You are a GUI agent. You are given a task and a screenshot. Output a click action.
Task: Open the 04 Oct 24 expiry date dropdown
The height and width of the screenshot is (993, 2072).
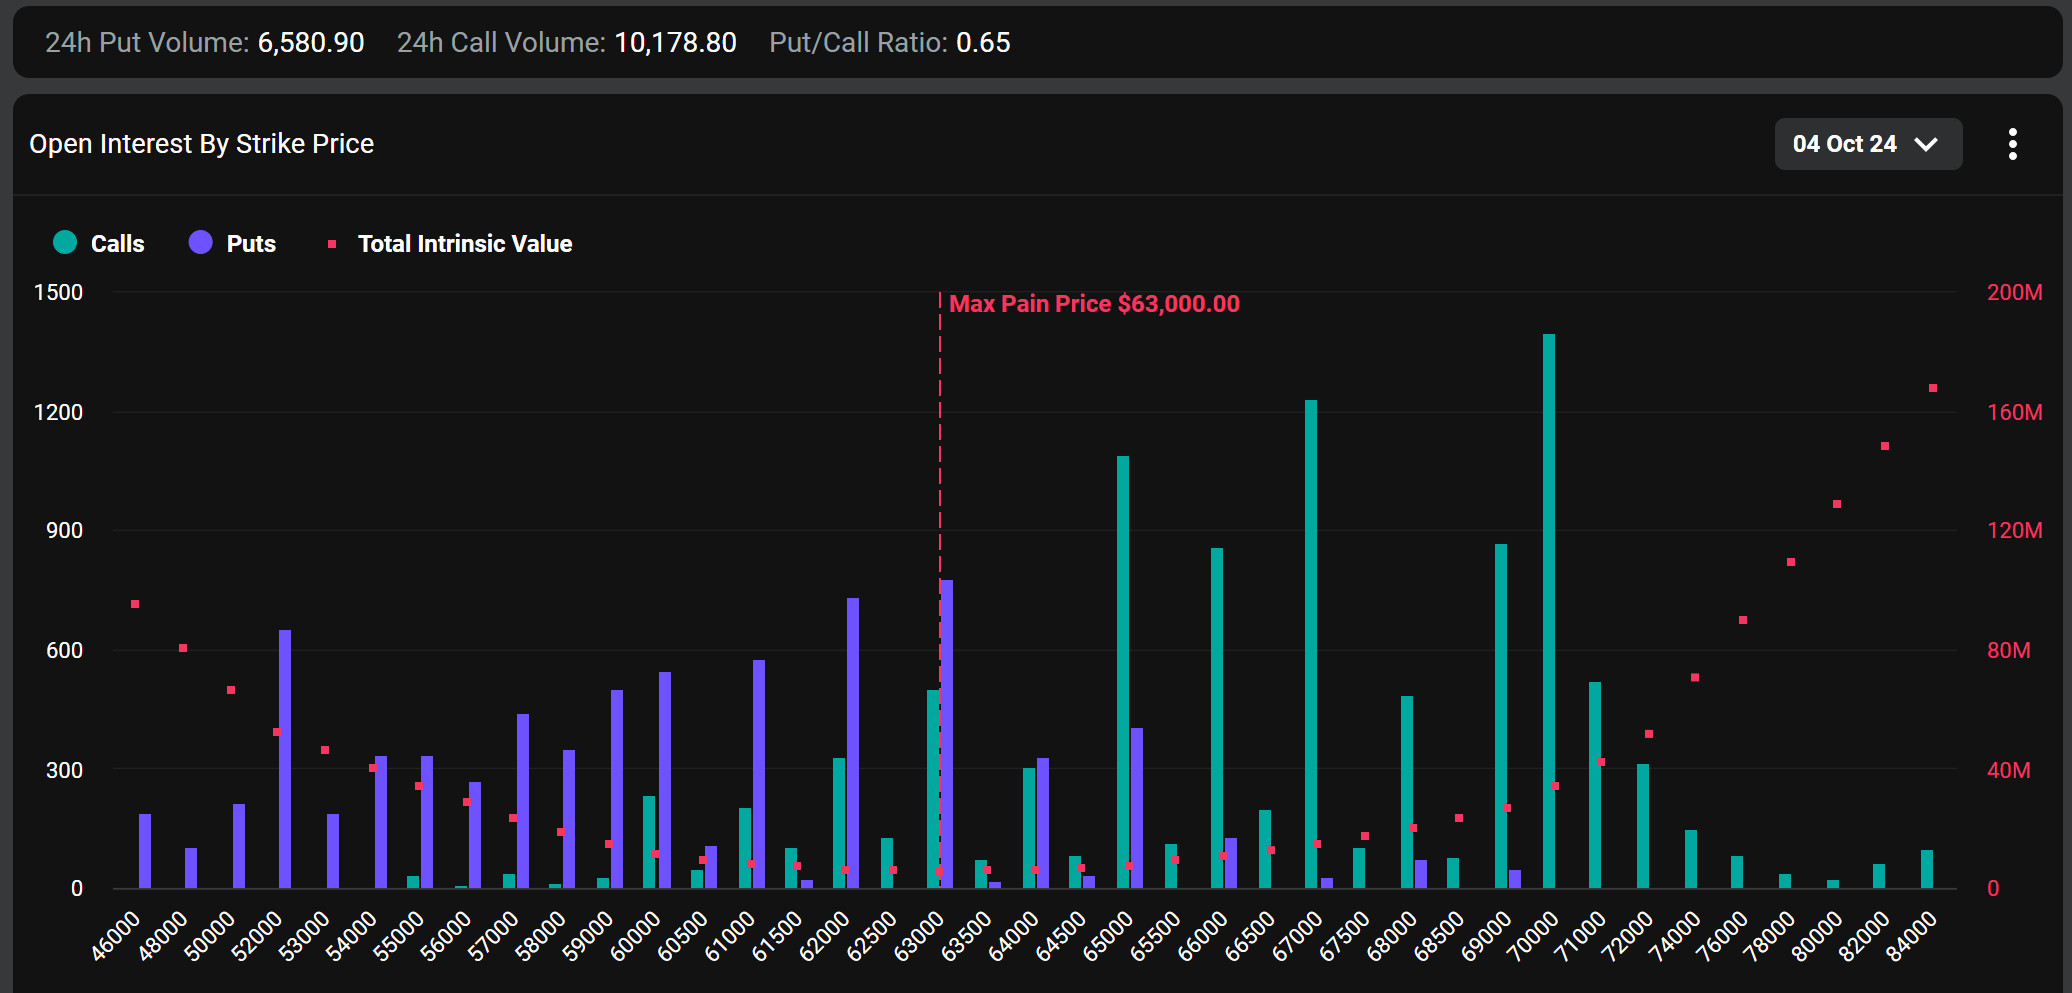[1868, 144]
